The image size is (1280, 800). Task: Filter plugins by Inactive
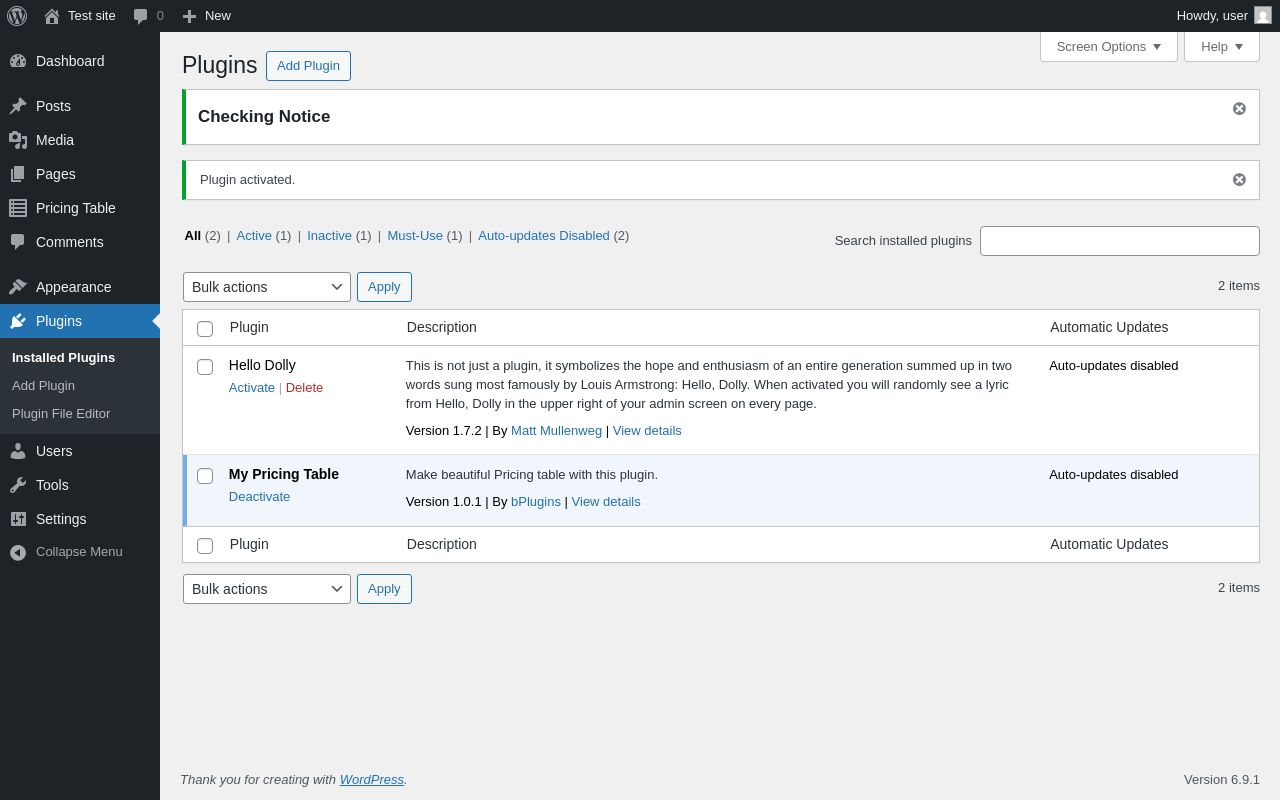[x=329, y=236]
